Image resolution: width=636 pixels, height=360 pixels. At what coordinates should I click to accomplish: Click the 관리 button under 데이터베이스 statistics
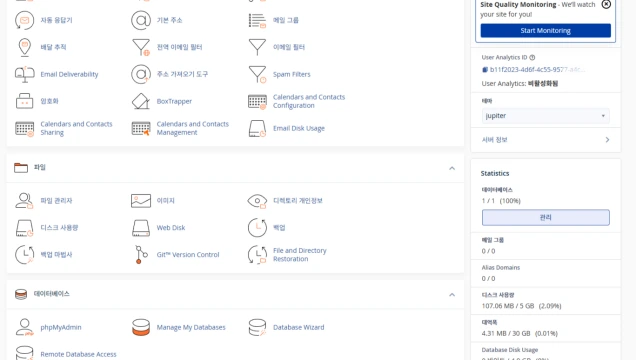(546, 217)
